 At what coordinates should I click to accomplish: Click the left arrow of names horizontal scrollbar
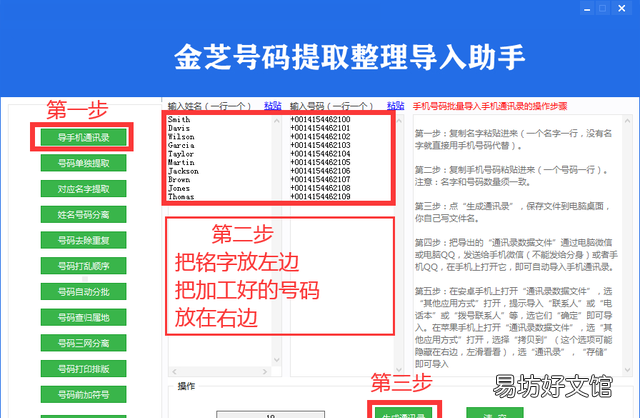click(174, 371)
